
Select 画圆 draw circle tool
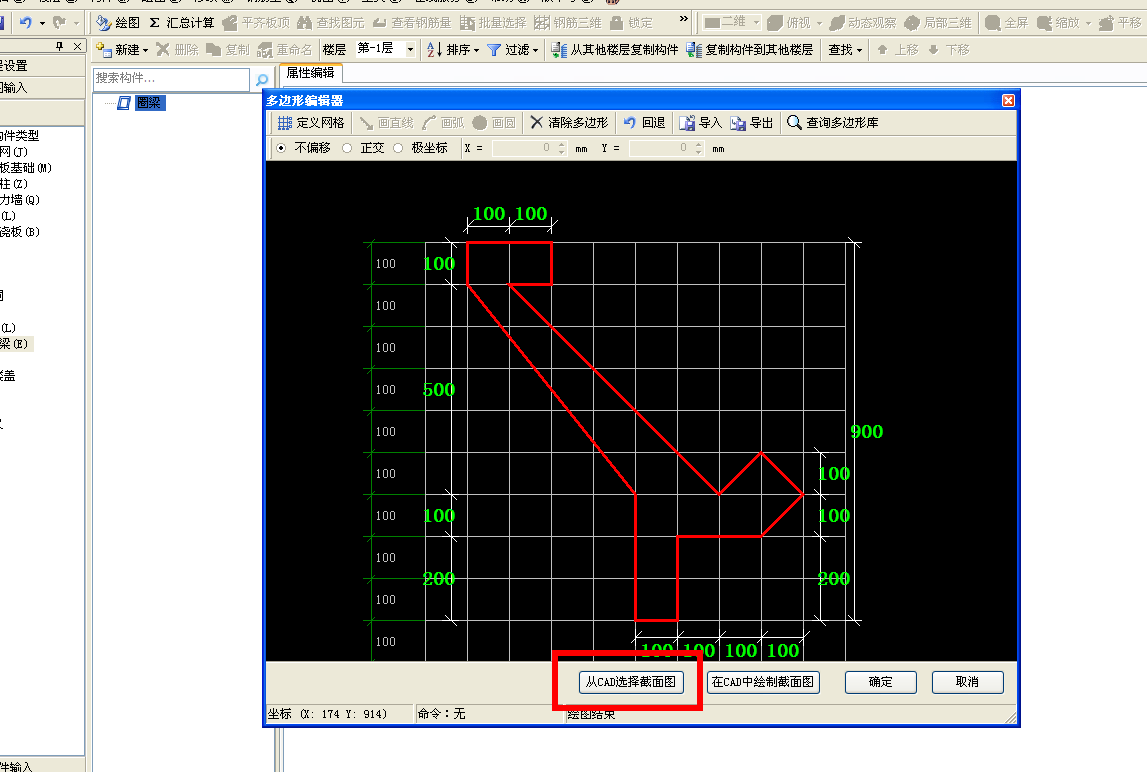(x=494, y=122)
